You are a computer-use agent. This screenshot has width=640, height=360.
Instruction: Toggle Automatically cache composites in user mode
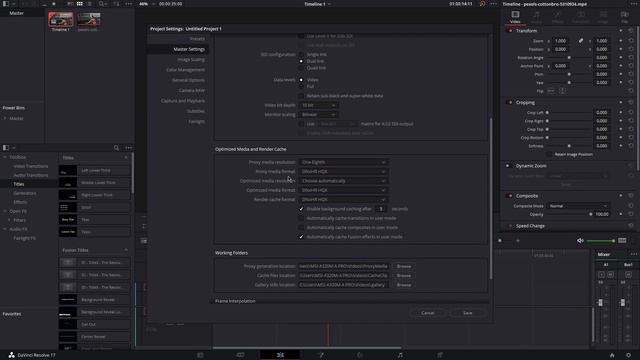(x=301, y=228)
